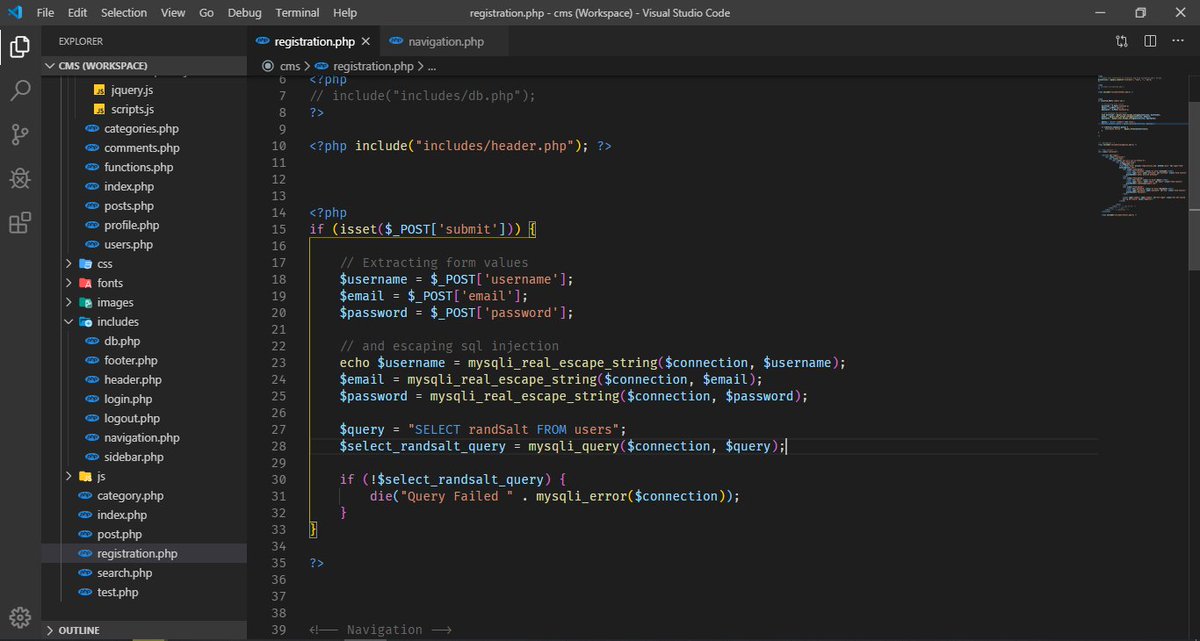Select the registration.php editor tab
This screenshot has height=641, width=1200.
pyautogui.click(x=312, y=42)
